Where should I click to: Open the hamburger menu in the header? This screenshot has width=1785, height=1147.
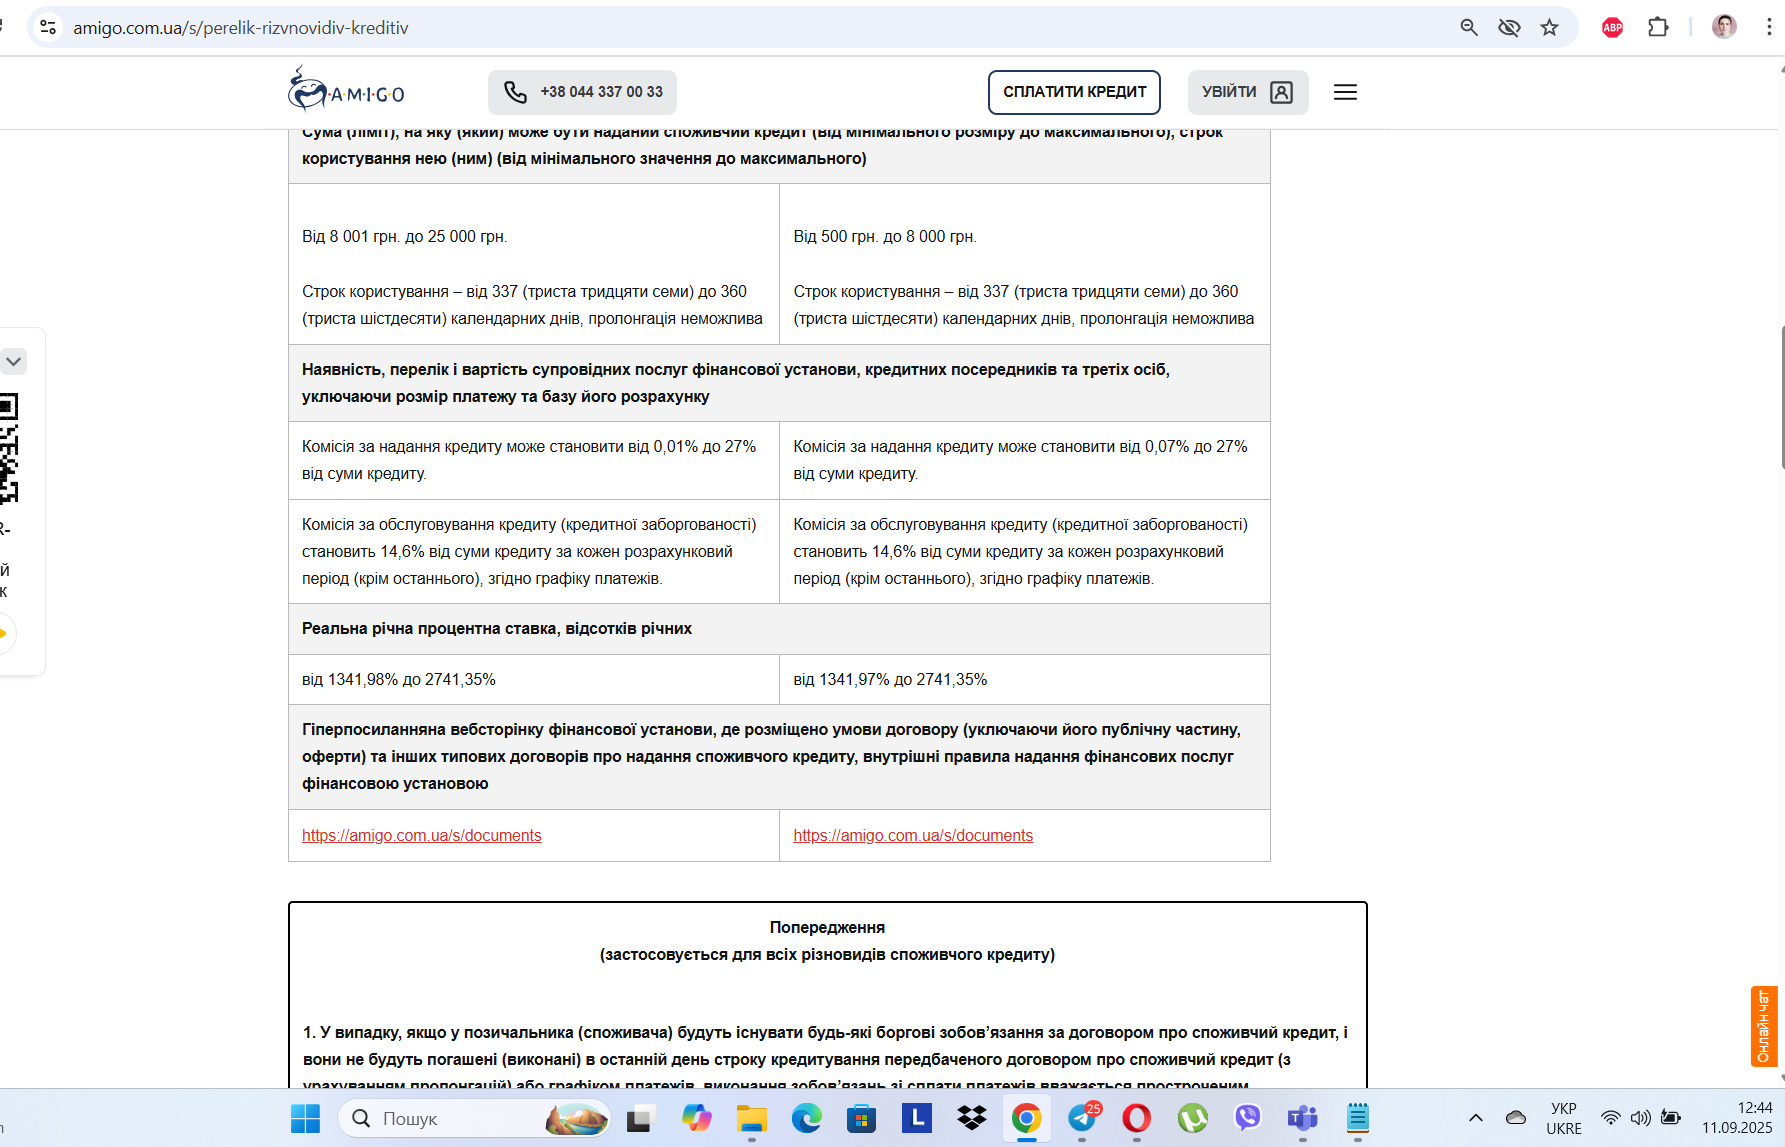pyautogui.click(x=1345, y=92)
